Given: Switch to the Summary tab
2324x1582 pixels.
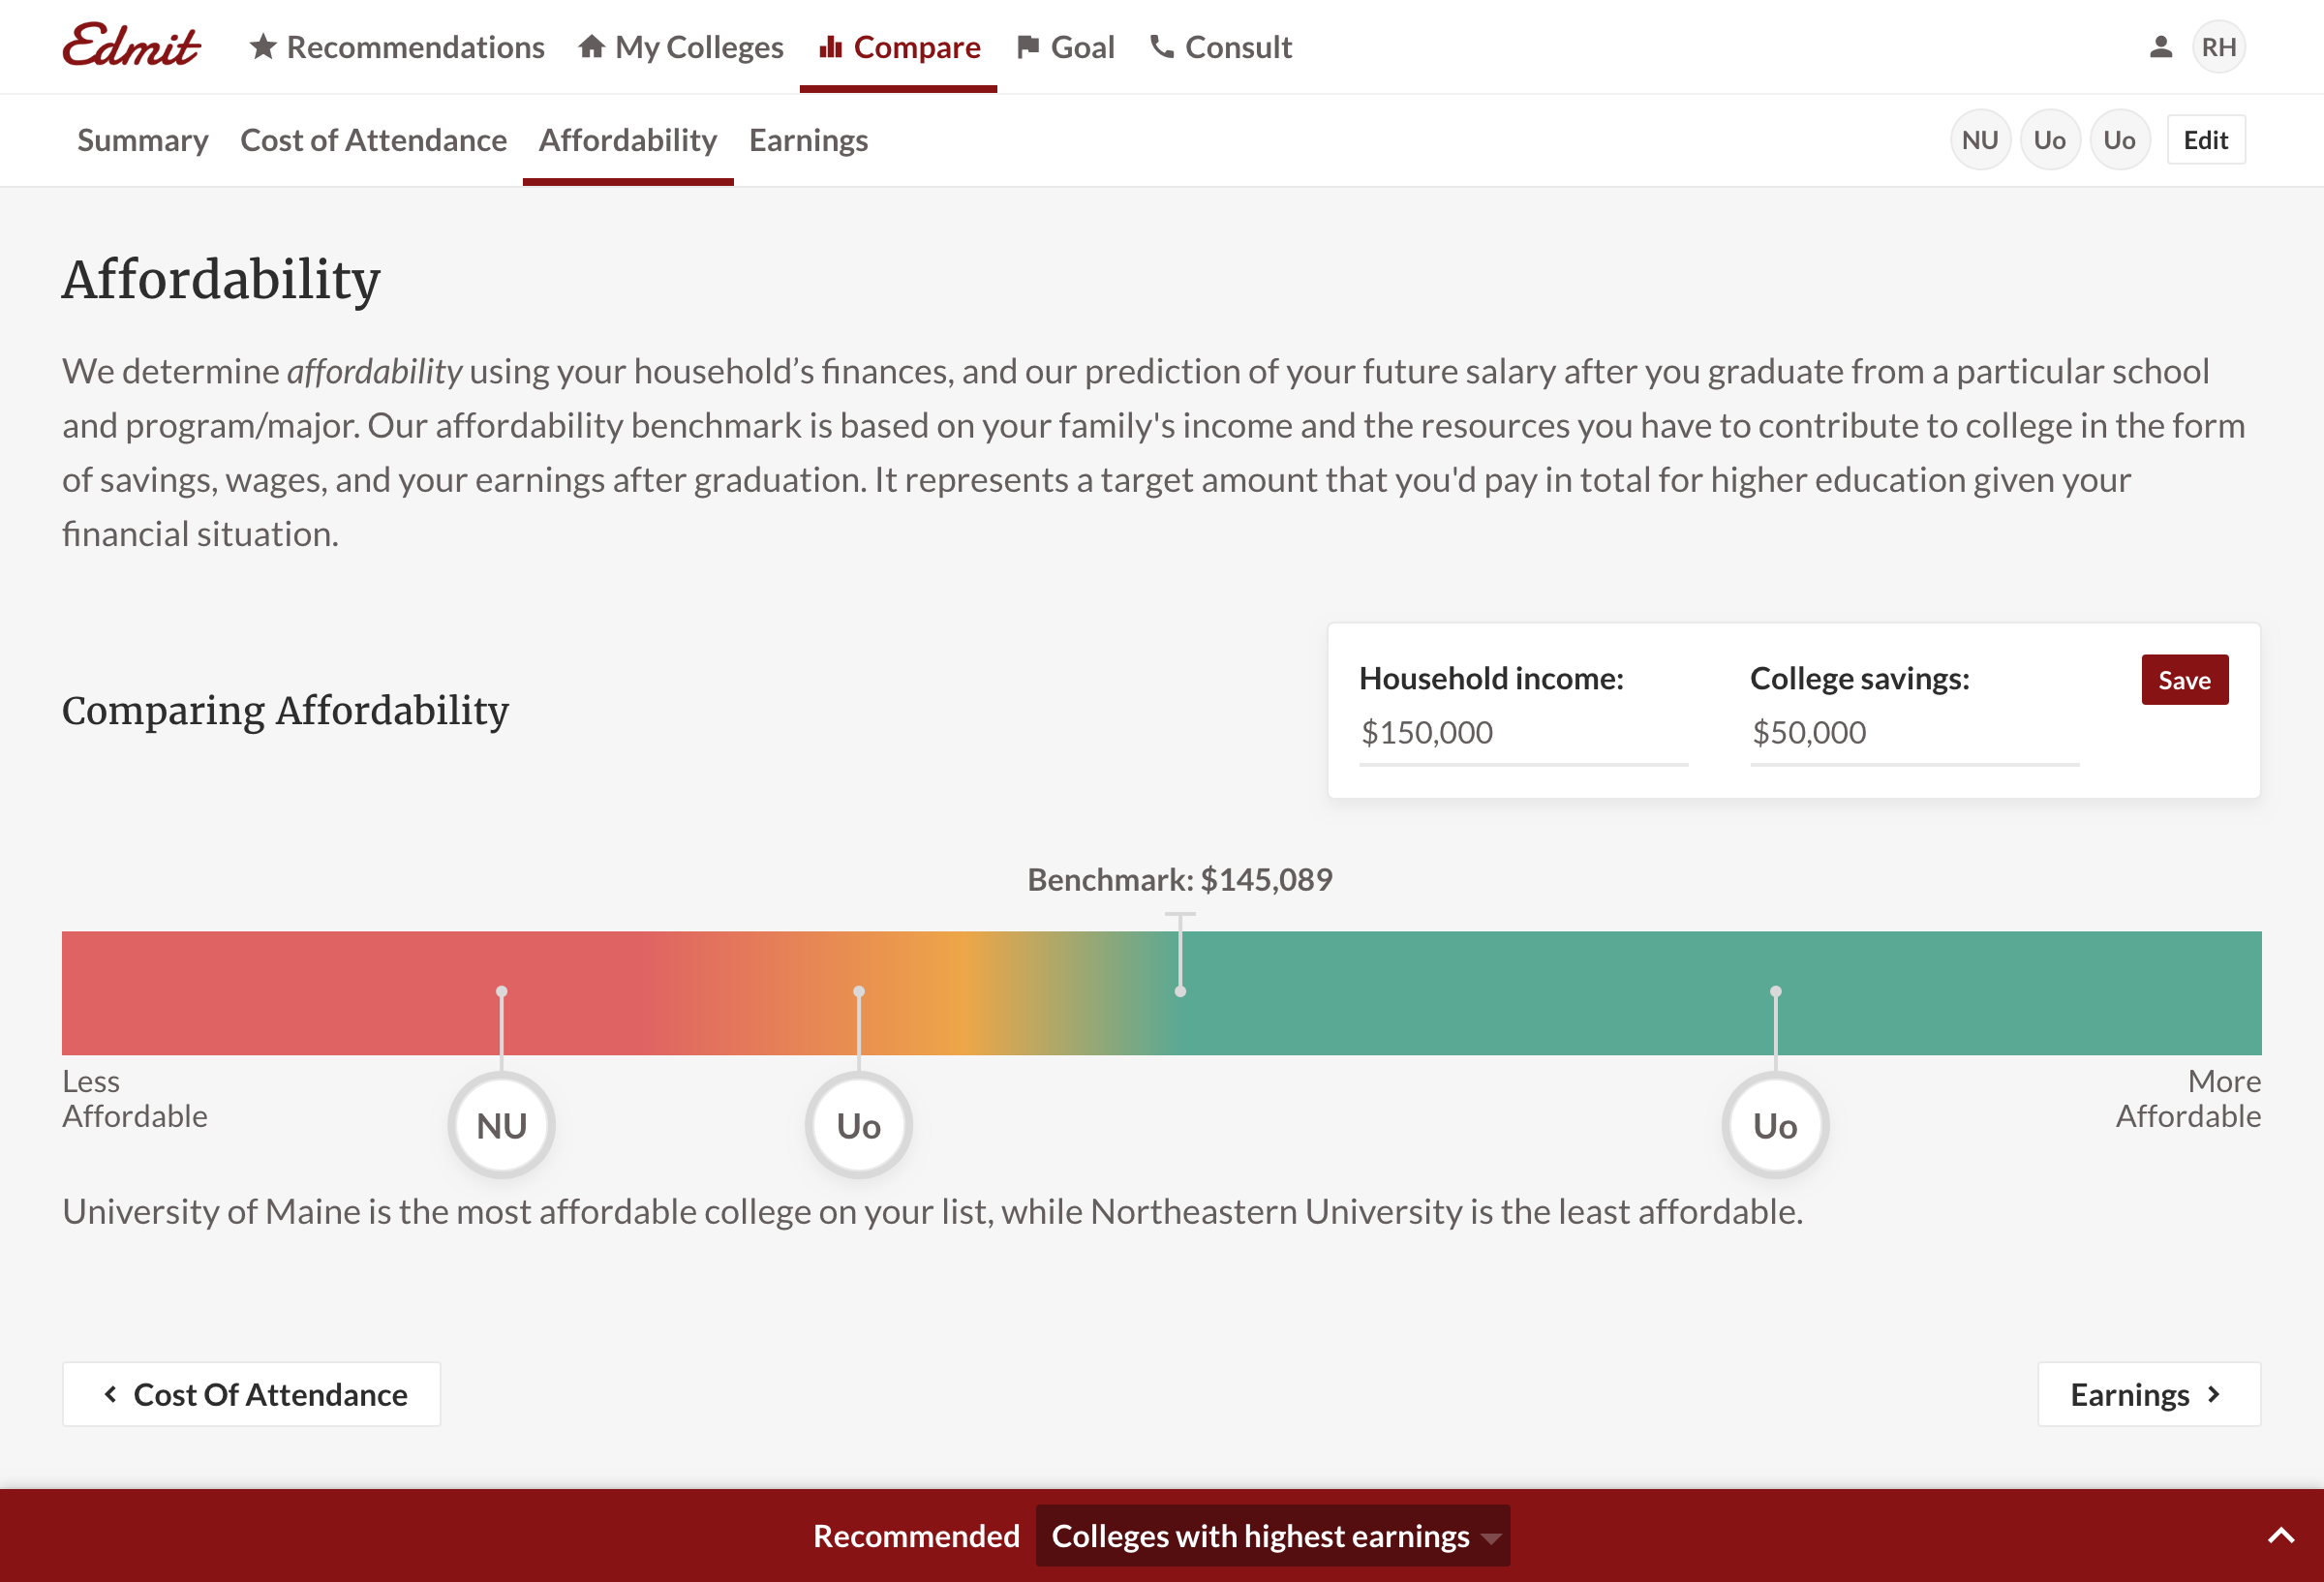Looking at the screenshot, I should pyautogui.click(x=143, y=140).
